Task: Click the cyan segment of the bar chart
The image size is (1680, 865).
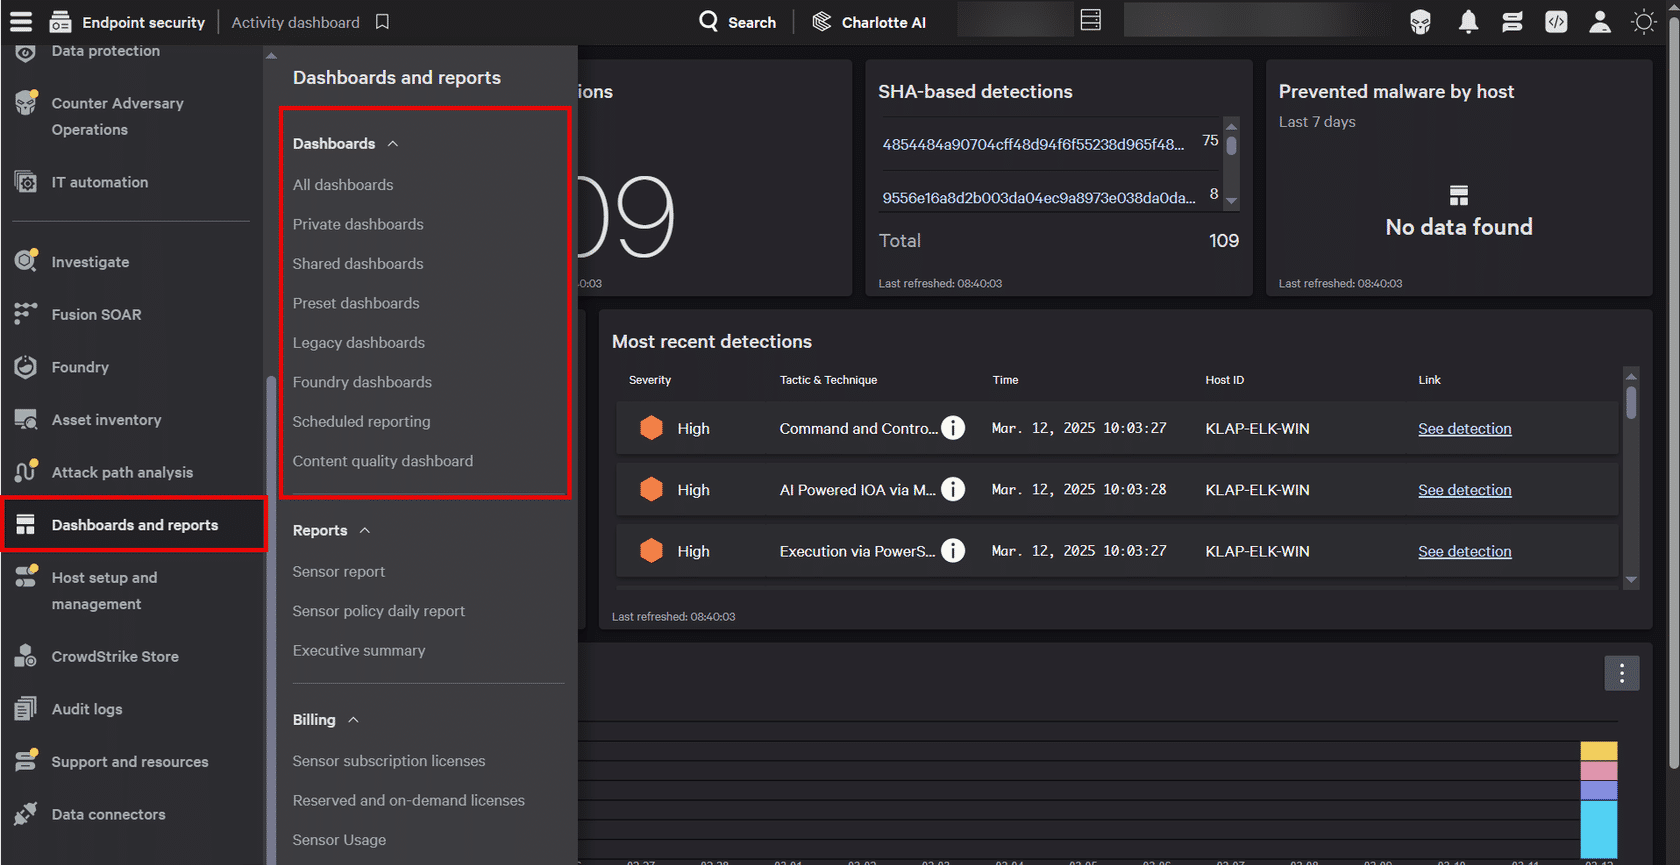Action: pyautogui.click(x=1598, y=828)
